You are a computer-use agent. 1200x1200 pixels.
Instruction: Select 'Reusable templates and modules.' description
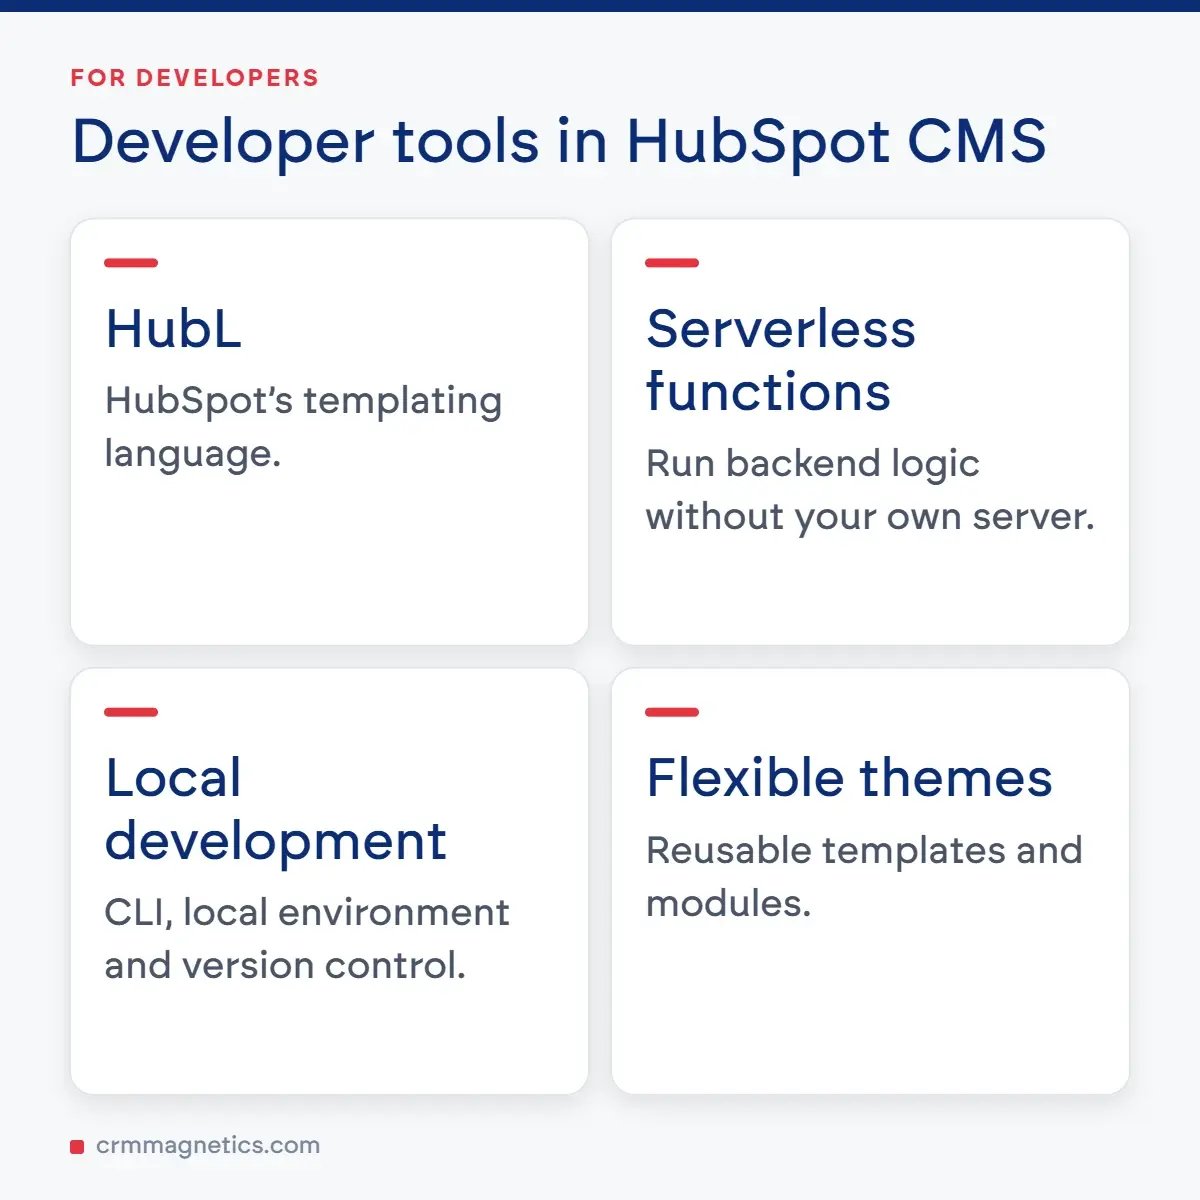(864, 877)
